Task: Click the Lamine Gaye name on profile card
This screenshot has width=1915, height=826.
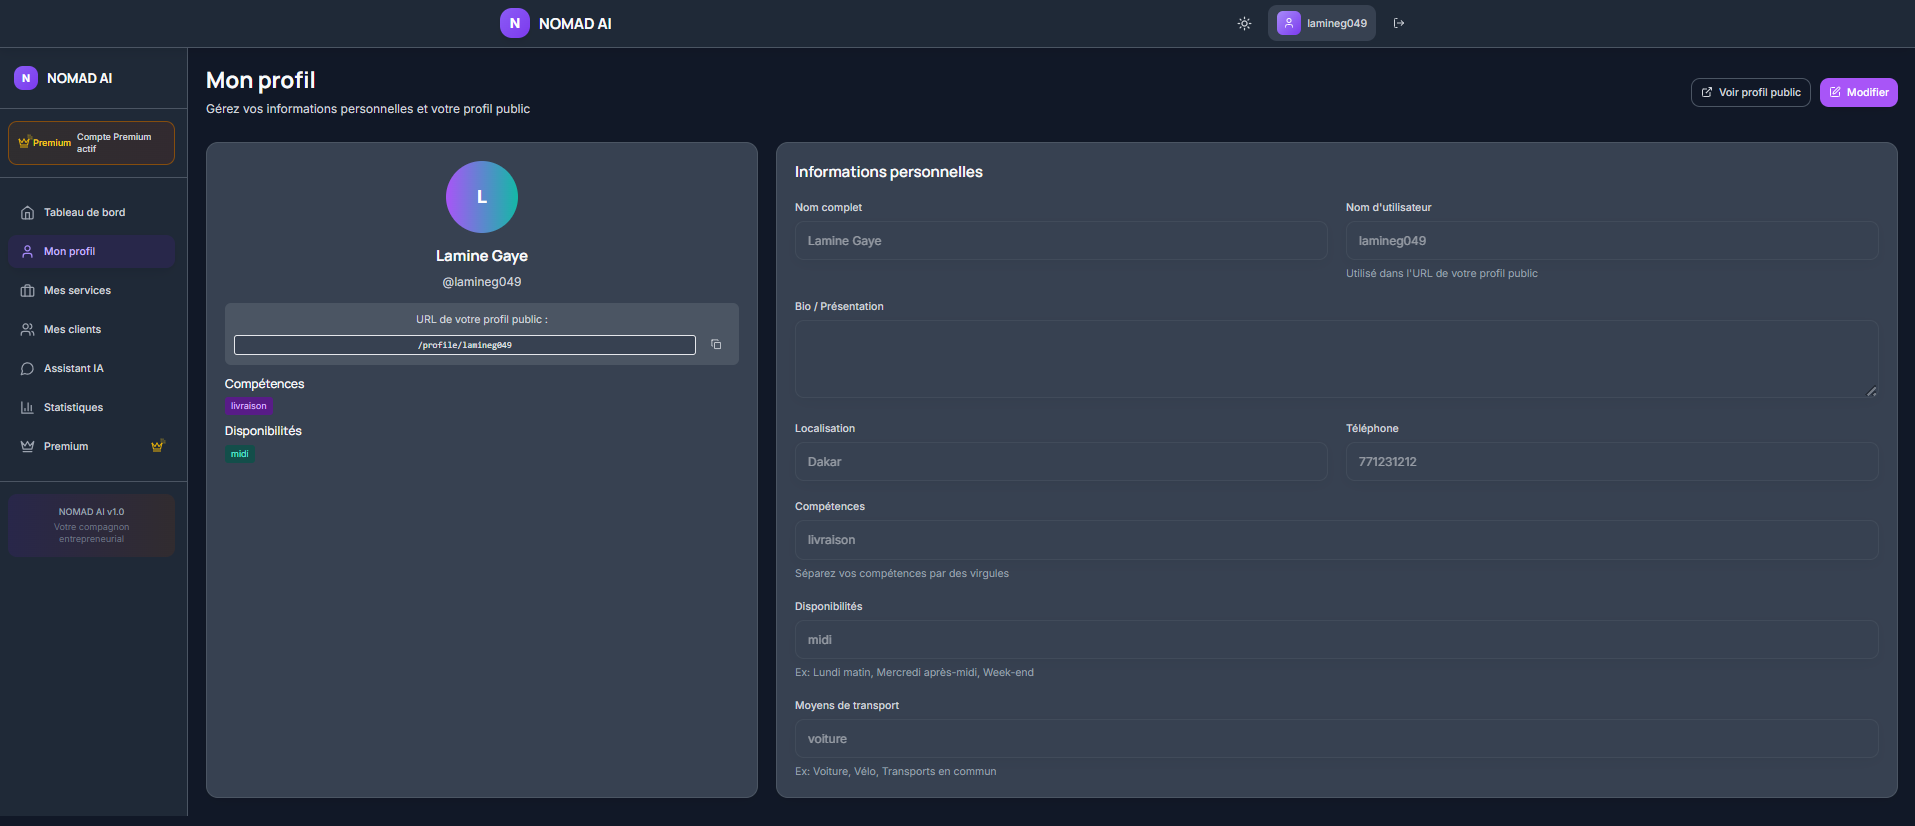Action: click(x=482, y=256)
